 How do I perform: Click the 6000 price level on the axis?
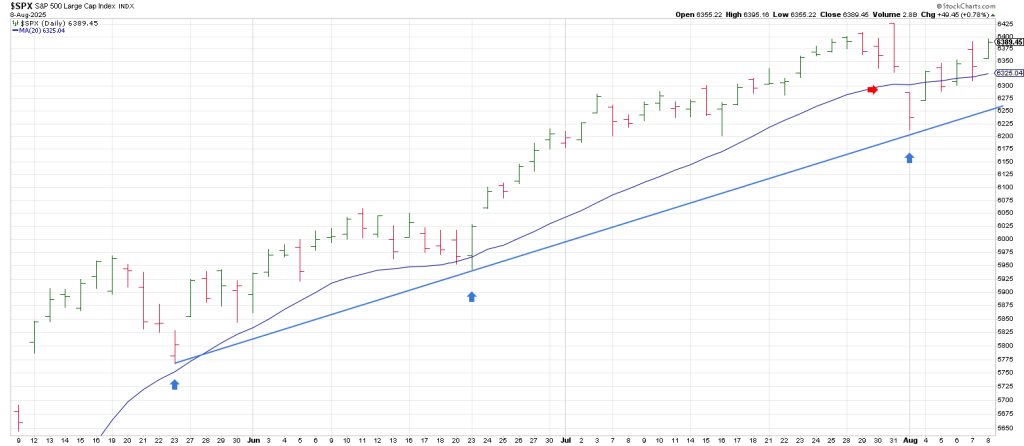(1003, 239)
